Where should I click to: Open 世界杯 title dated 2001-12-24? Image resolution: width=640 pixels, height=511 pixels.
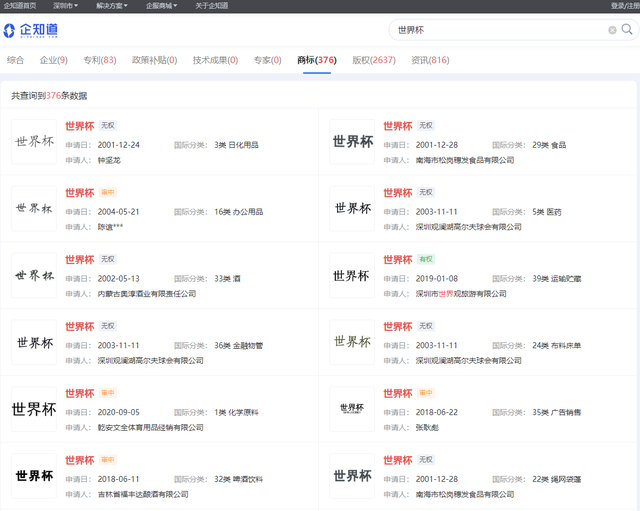pos(80,126)
